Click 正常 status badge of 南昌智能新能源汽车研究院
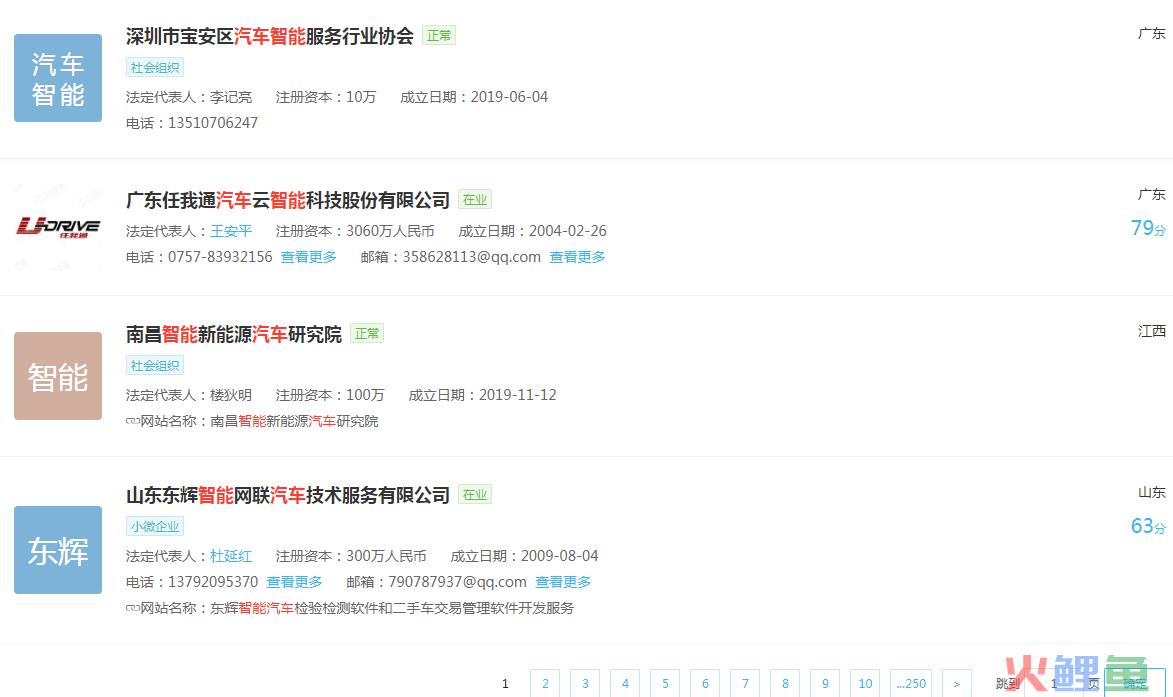The image size is (1173, 697). [367, 334]
